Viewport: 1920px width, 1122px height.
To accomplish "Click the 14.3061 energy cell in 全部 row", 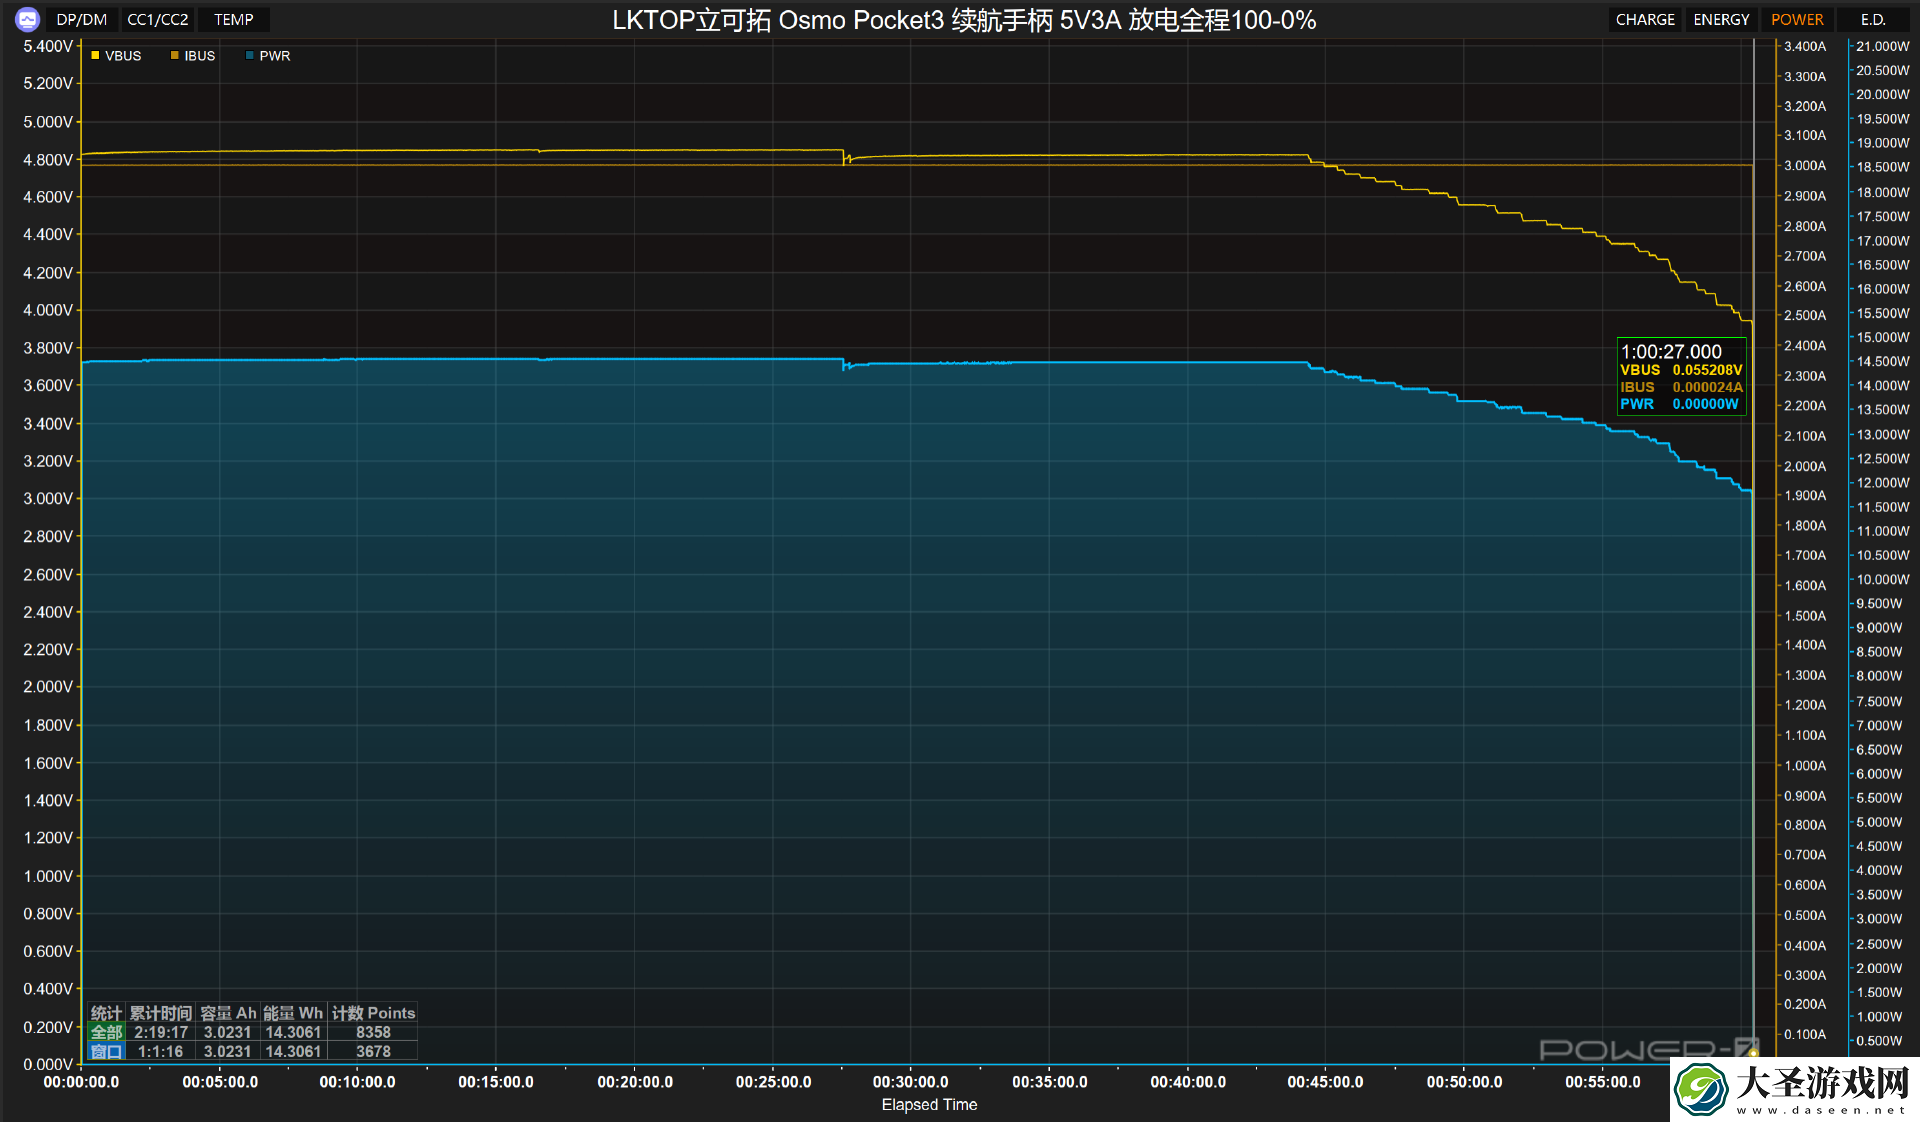I will [293, 1032].
